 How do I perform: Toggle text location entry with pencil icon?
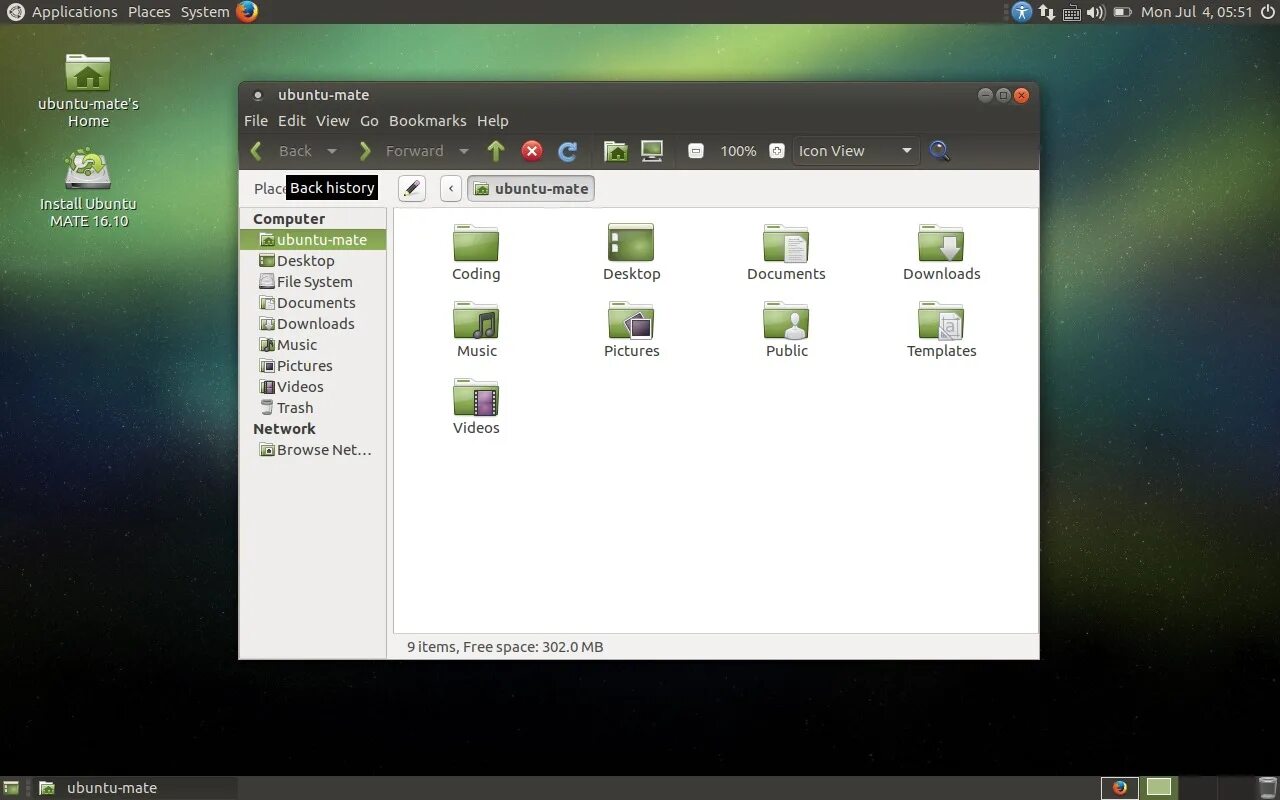pos(412,188)
